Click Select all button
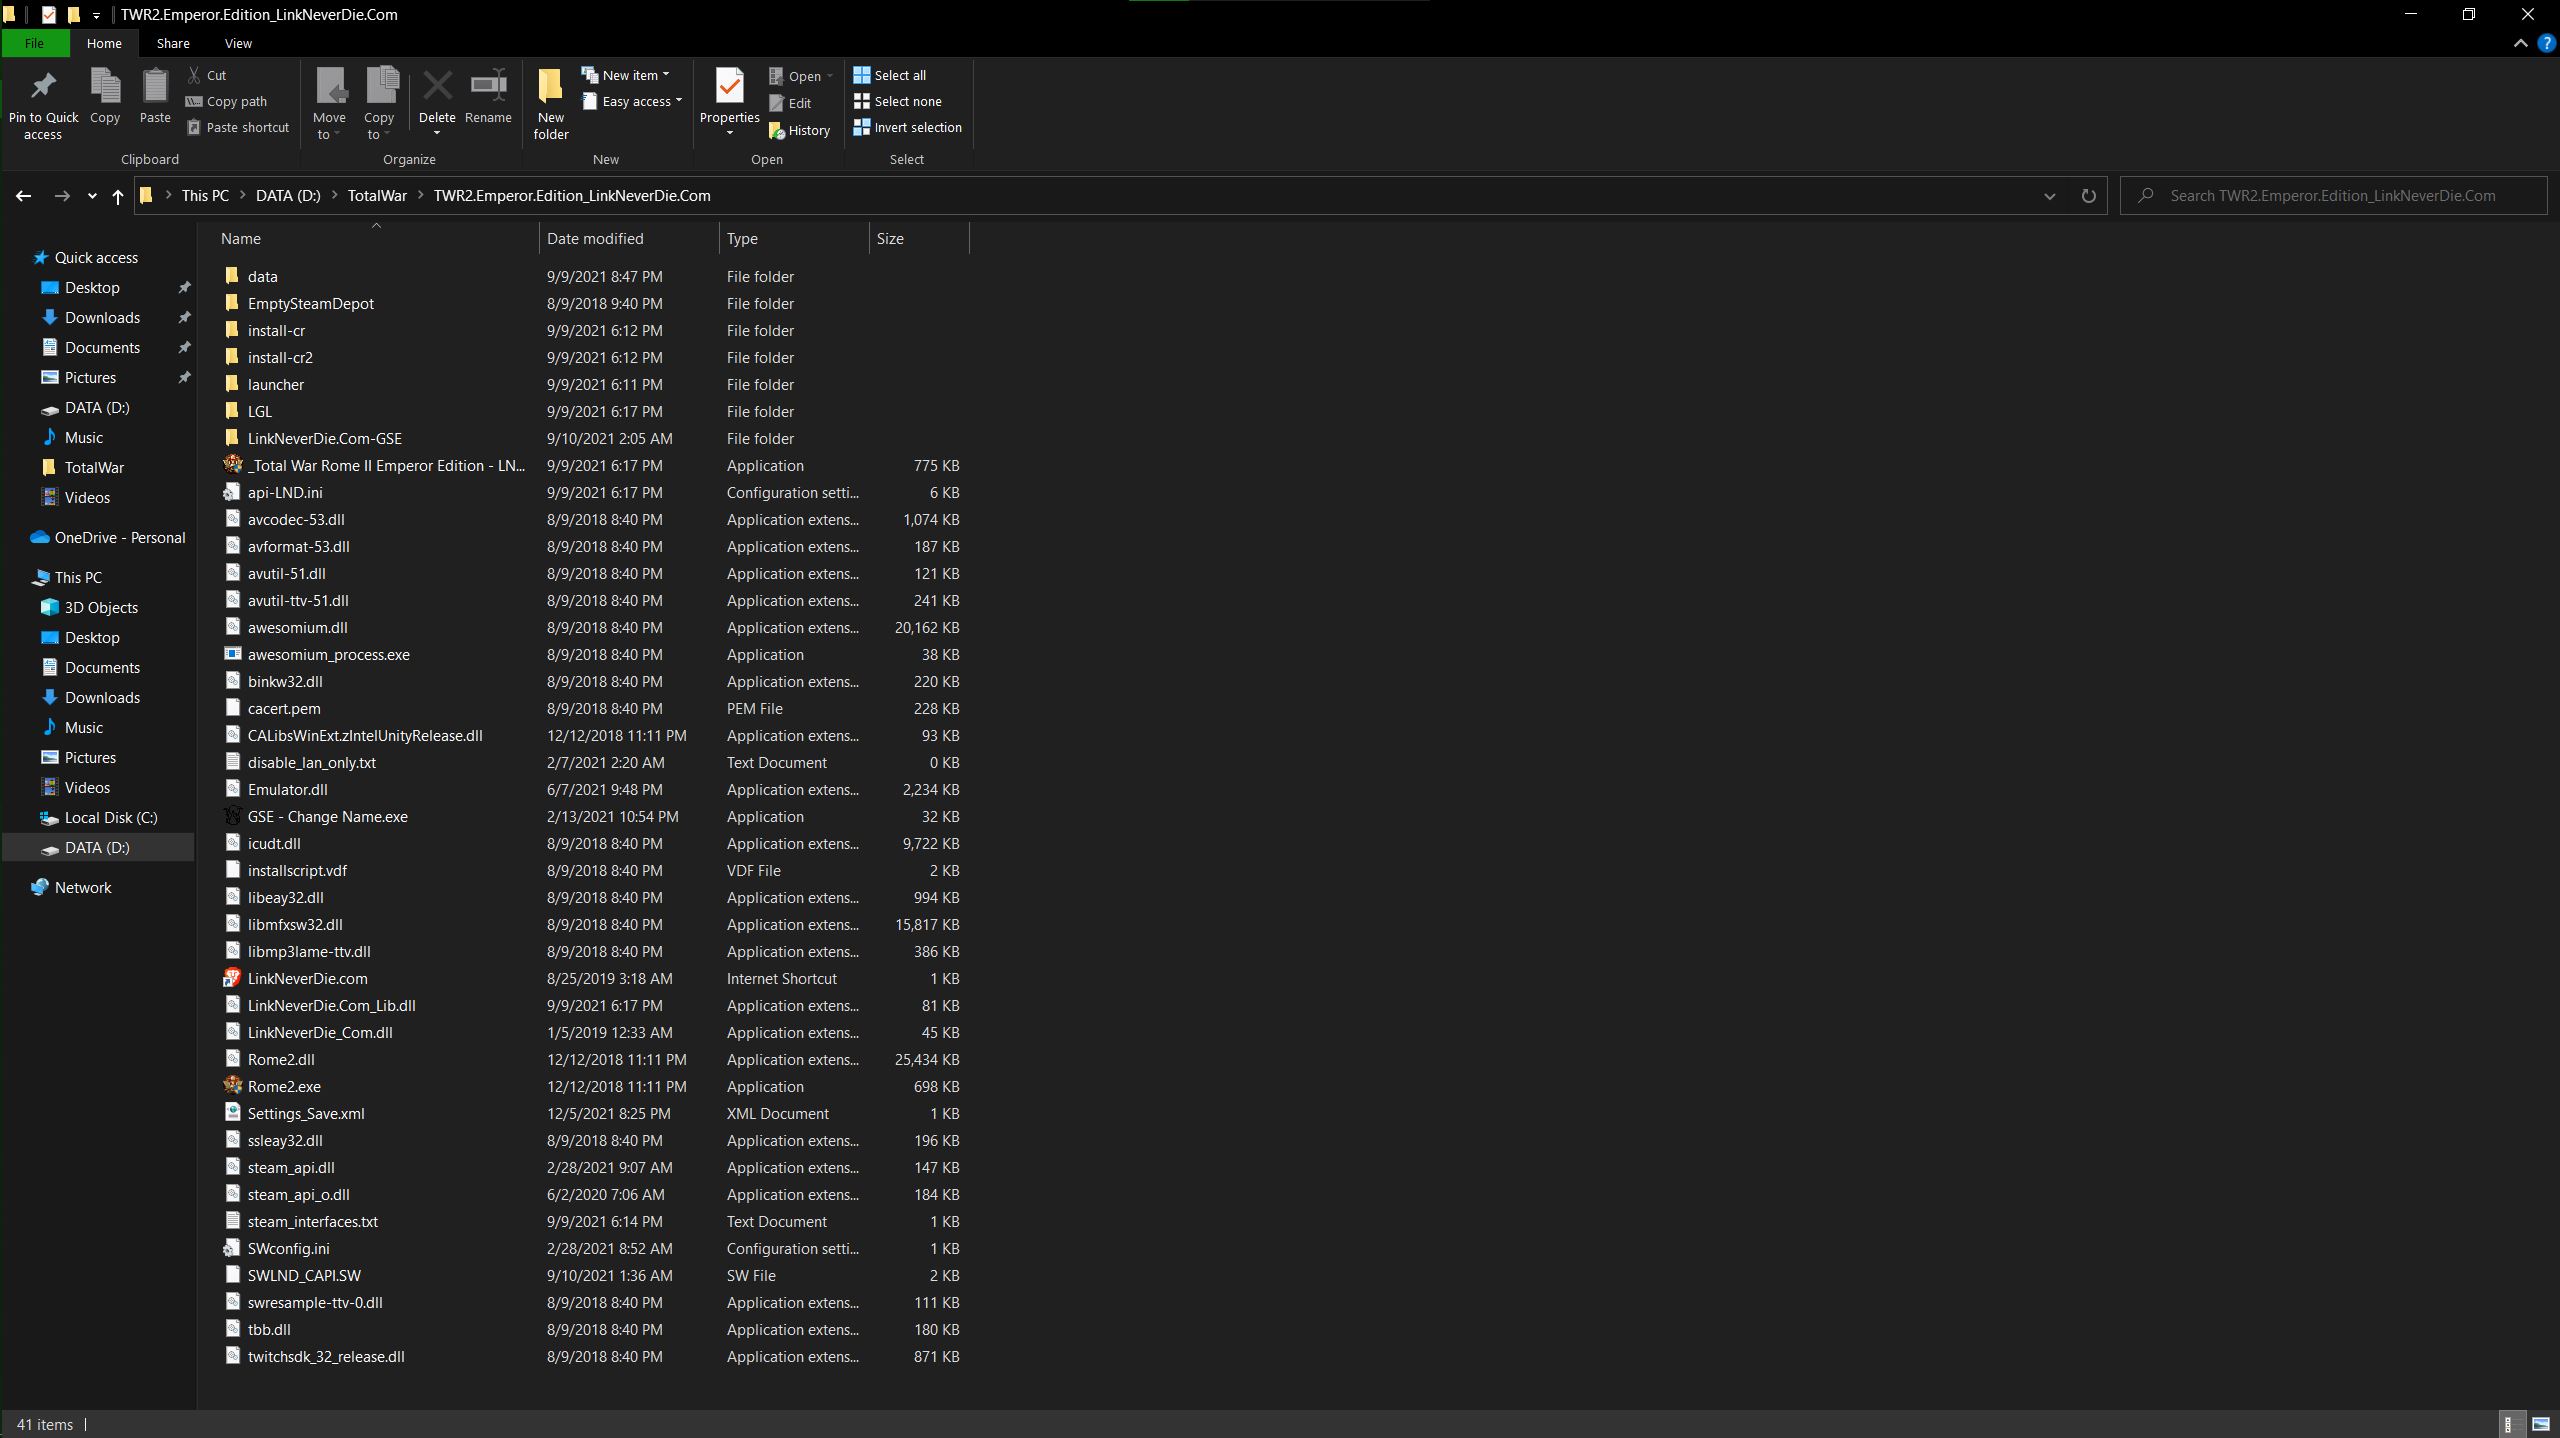This screenshot has width=2560, height=1438. tap(890, 75)
